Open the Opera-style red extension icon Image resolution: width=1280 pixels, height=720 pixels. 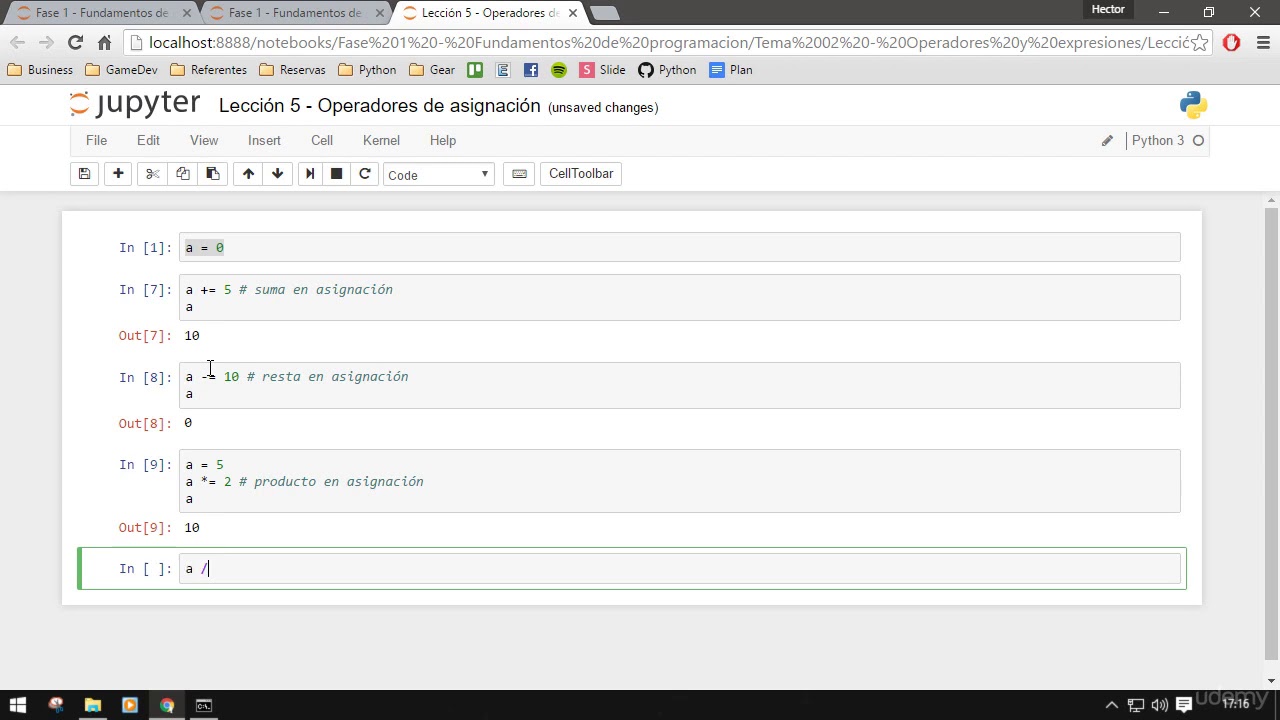[1231, 42]
